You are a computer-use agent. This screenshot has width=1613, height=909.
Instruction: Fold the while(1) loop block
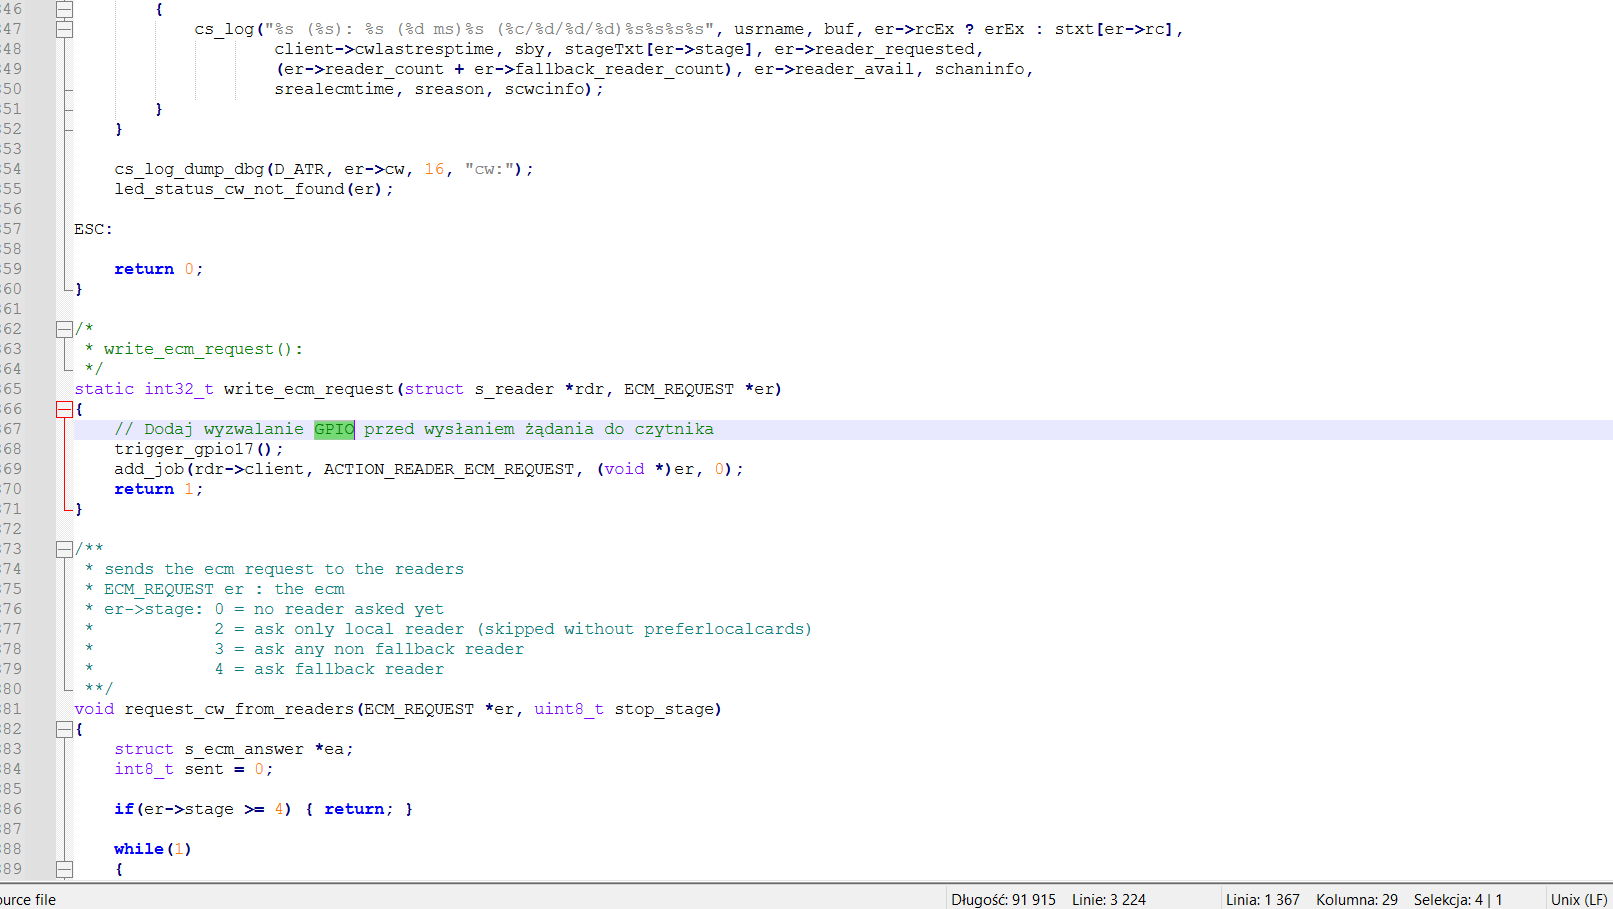tap(64, 869)
